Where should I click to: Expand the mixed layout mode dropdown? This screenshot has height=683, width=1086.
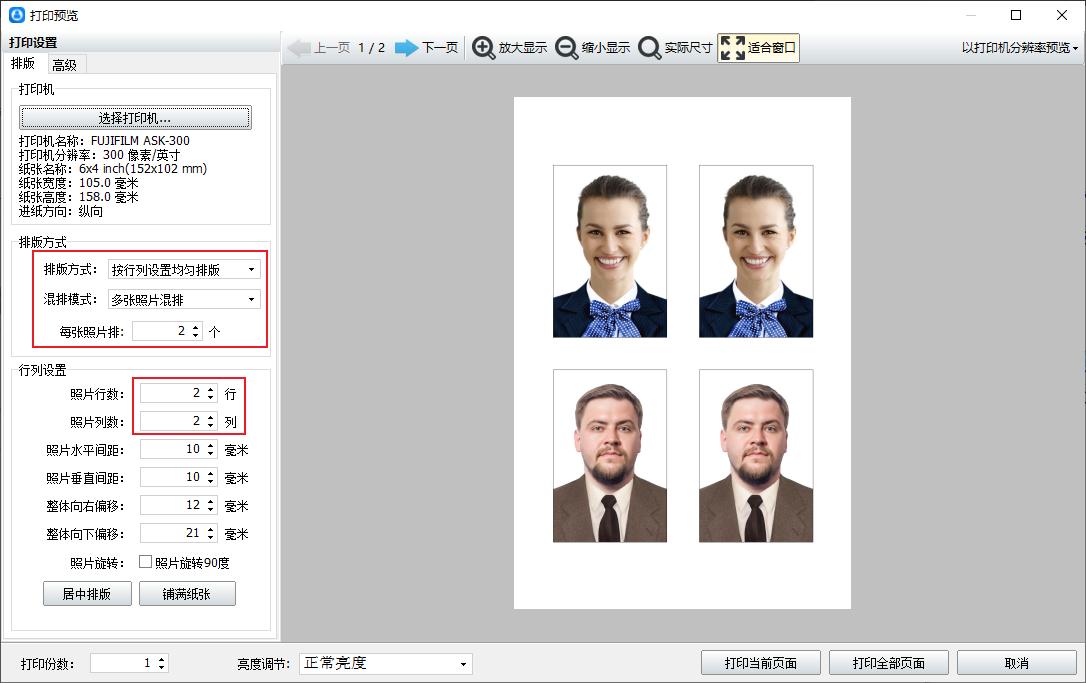click(184, 299)
